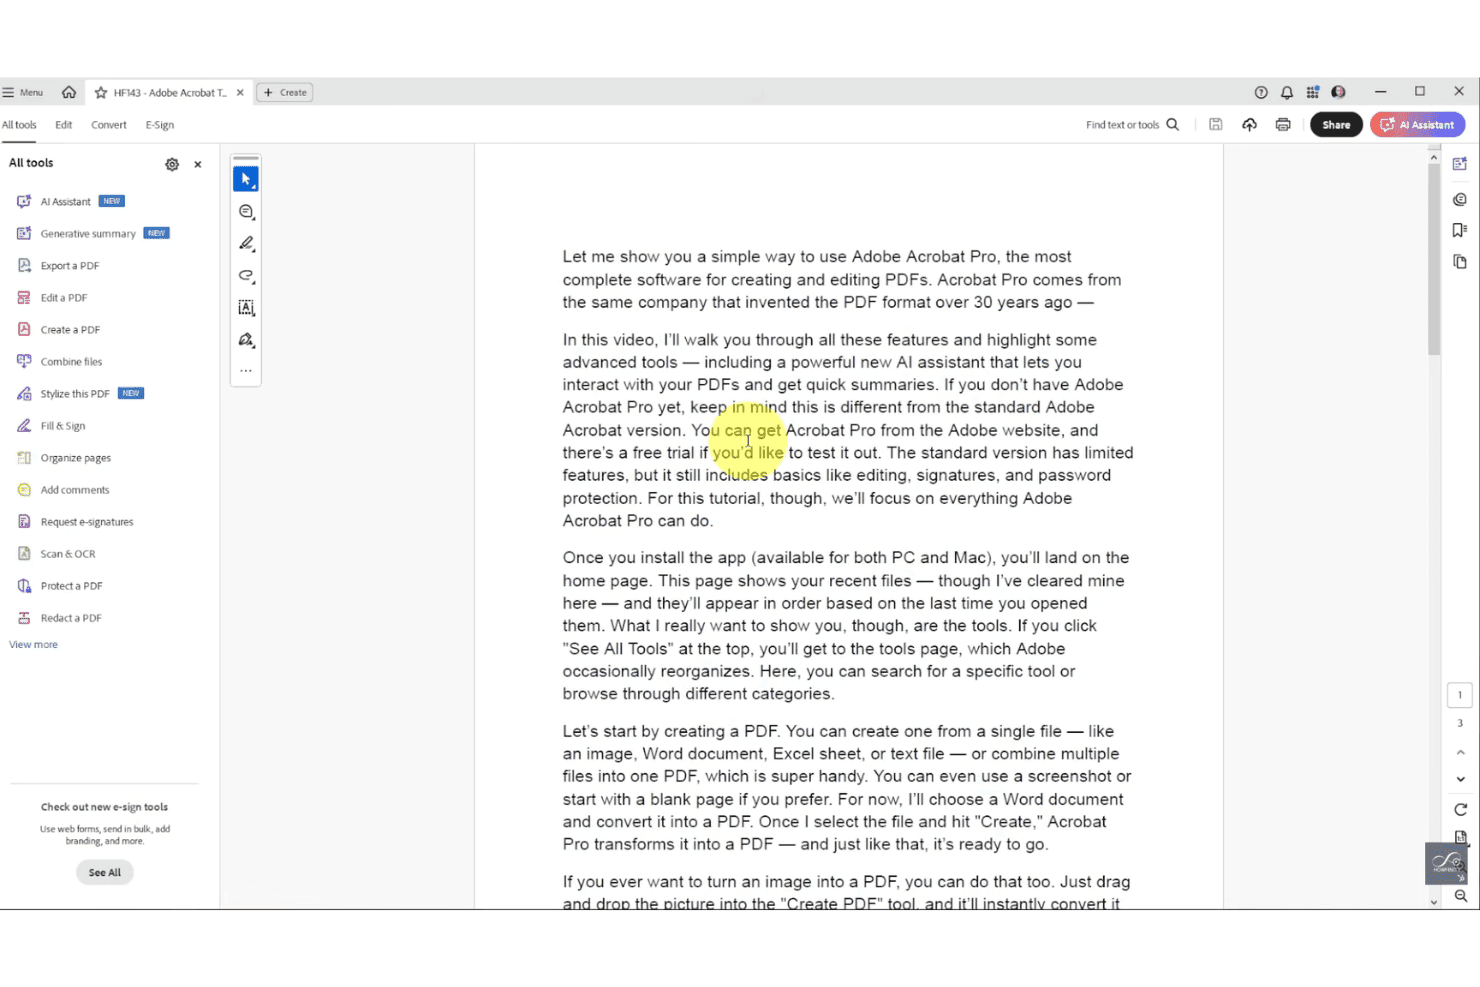Save the file using the floppy disk icon

(x=1216, y=125)
